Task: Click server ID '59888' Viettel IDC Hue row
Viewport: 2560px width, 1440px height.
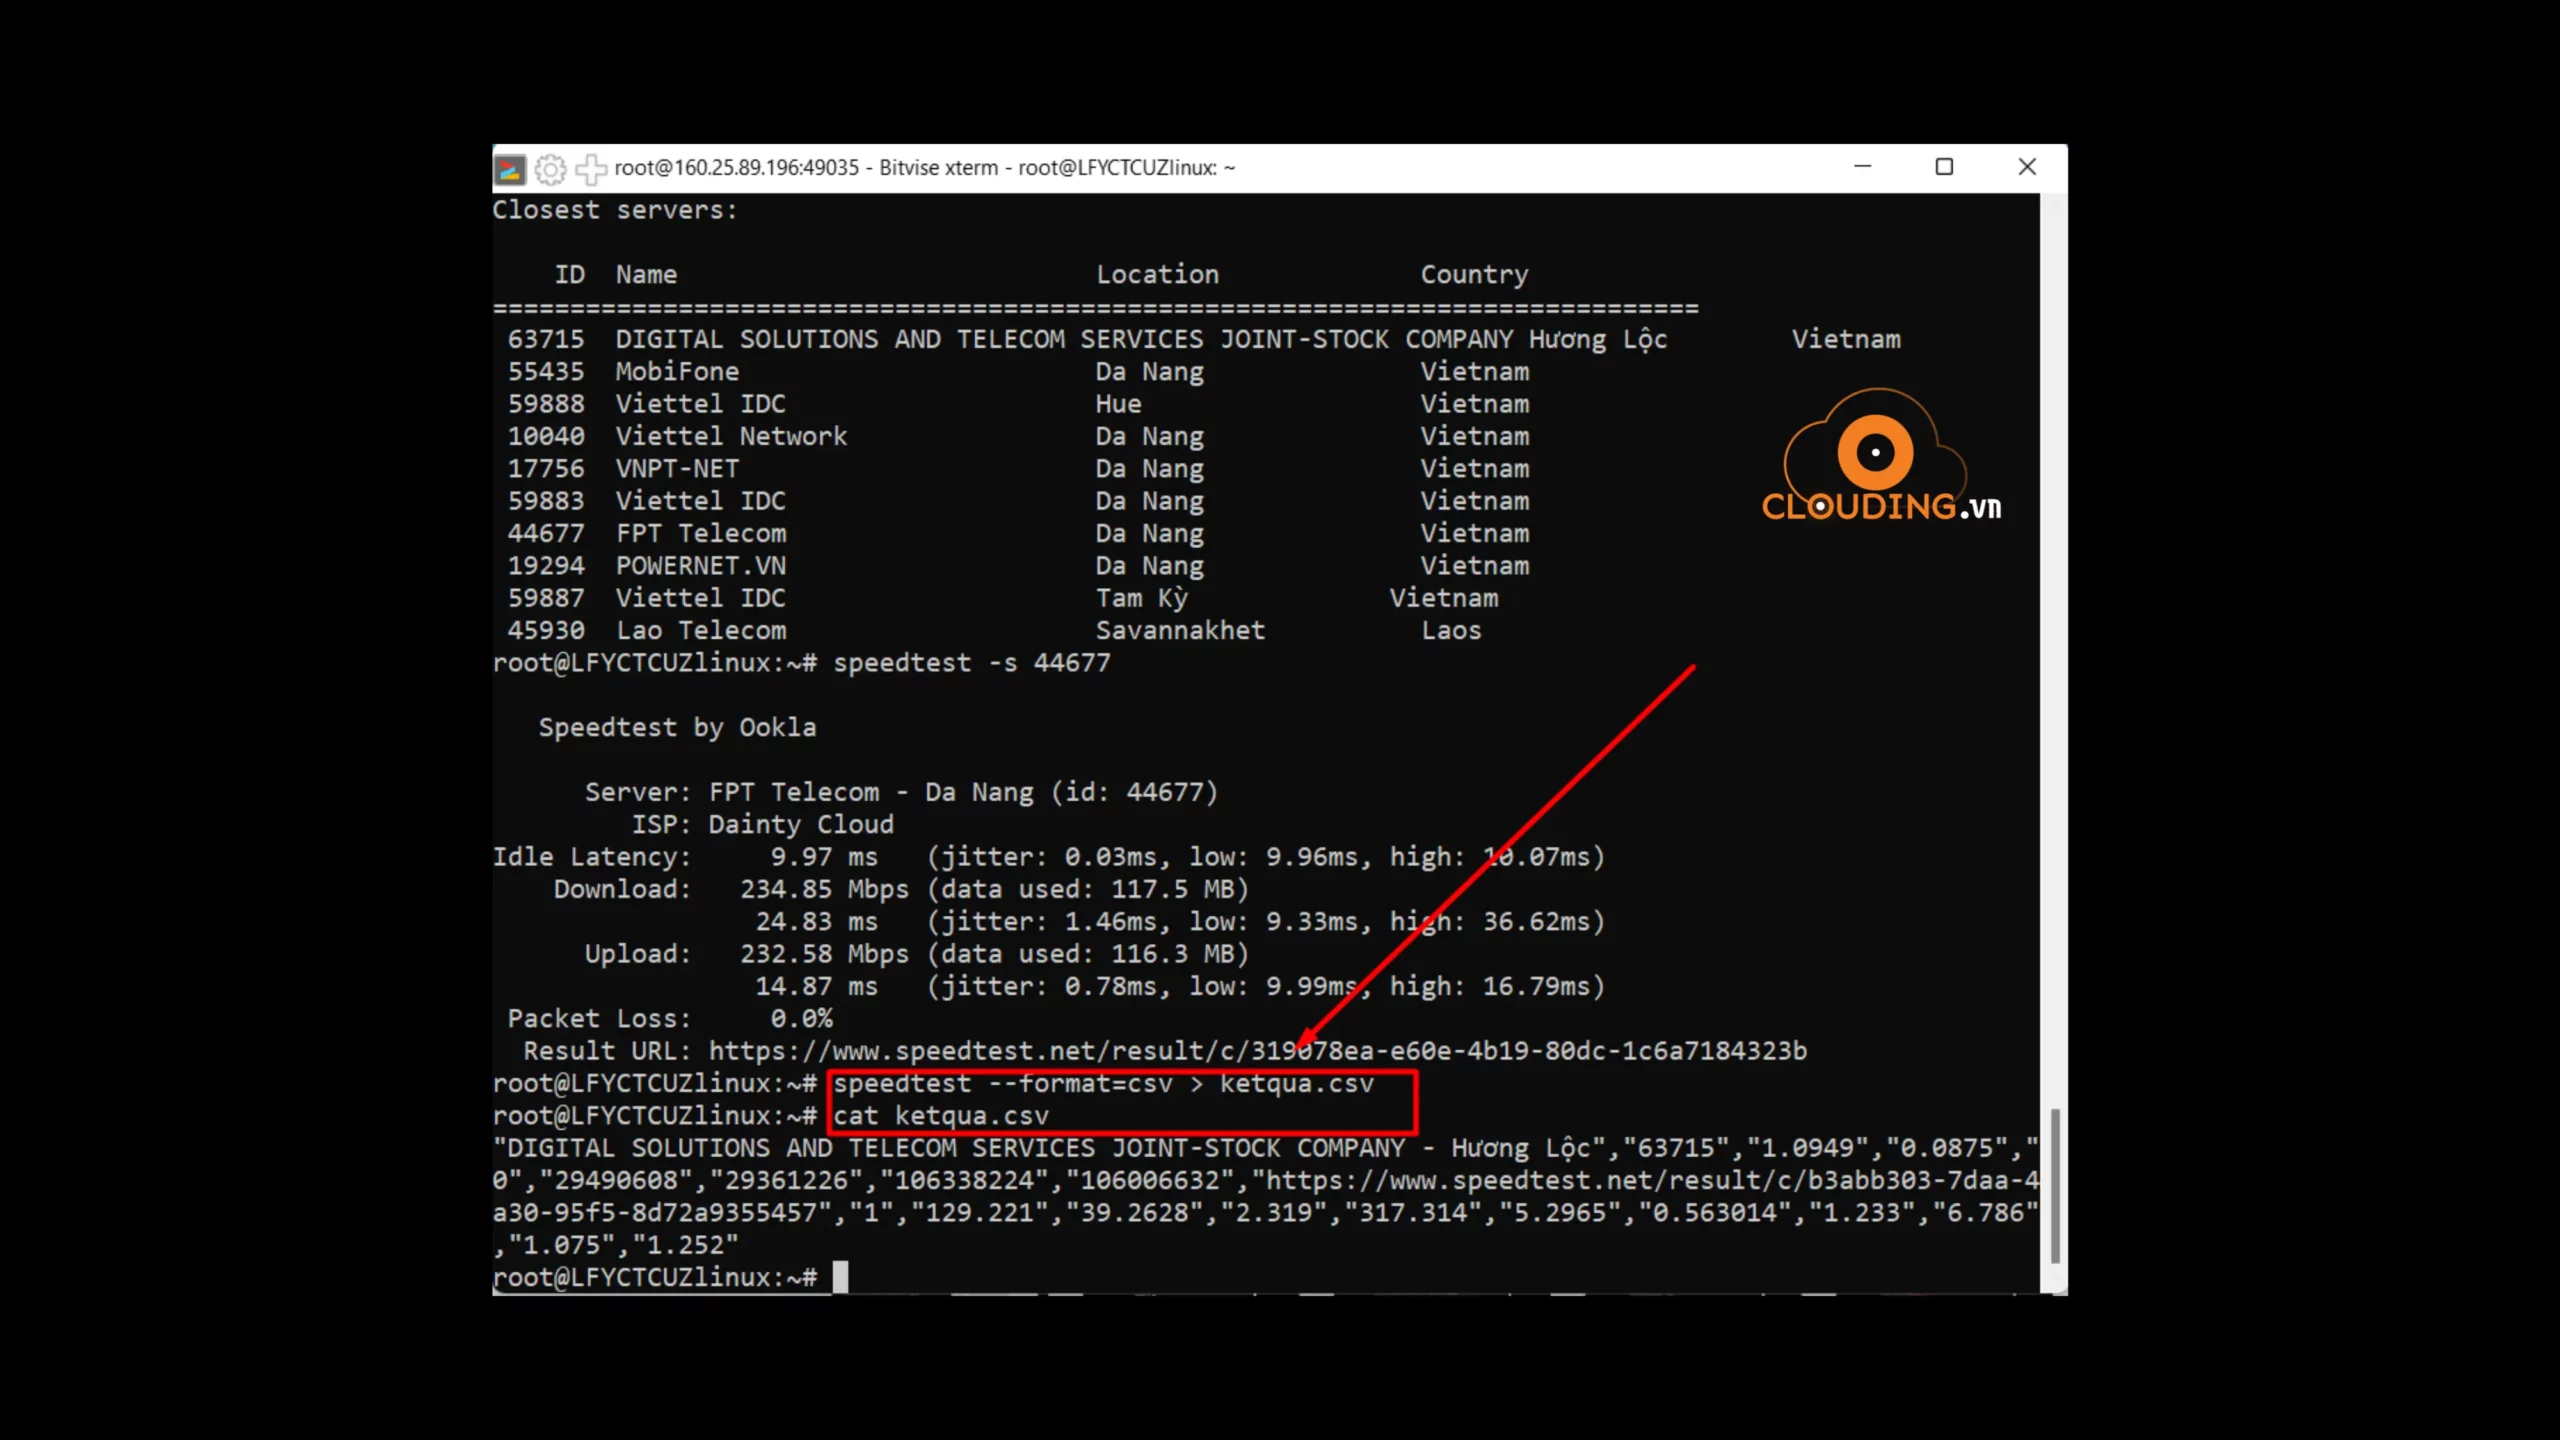Action: point(546,404)
